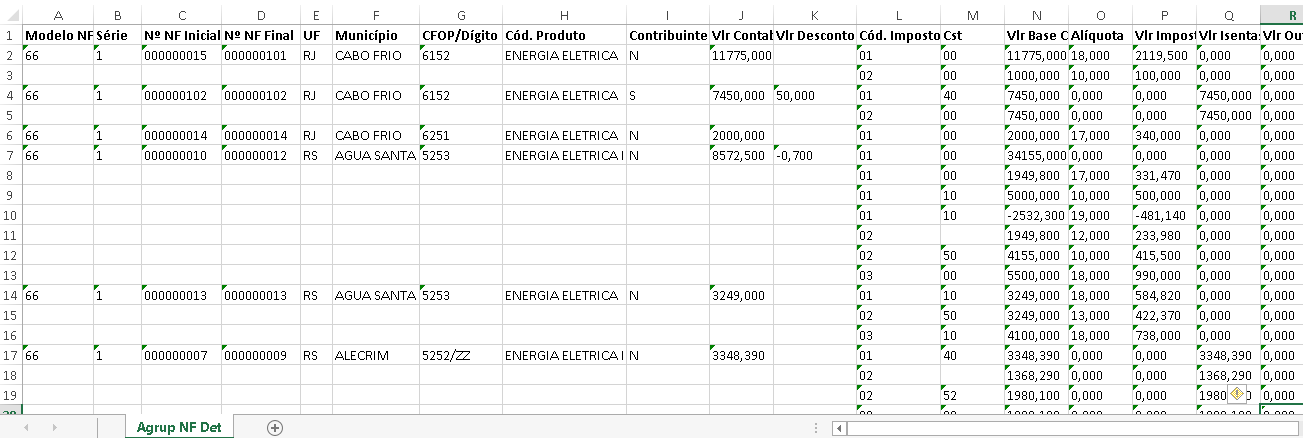Select column K header
1303x438 pixels.
click(814, 15)
